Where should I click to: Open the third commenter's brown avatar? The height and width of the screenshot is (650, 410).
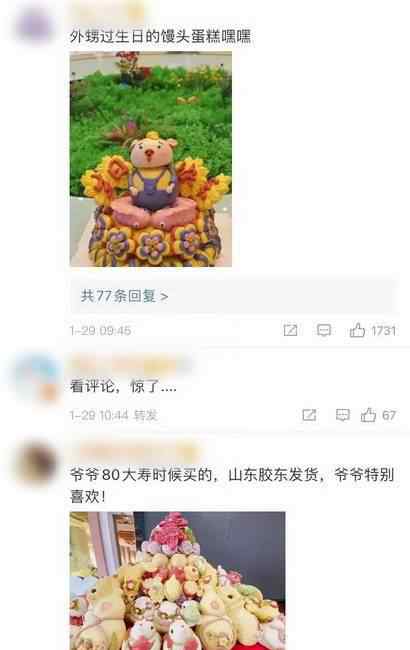(36, 463)
